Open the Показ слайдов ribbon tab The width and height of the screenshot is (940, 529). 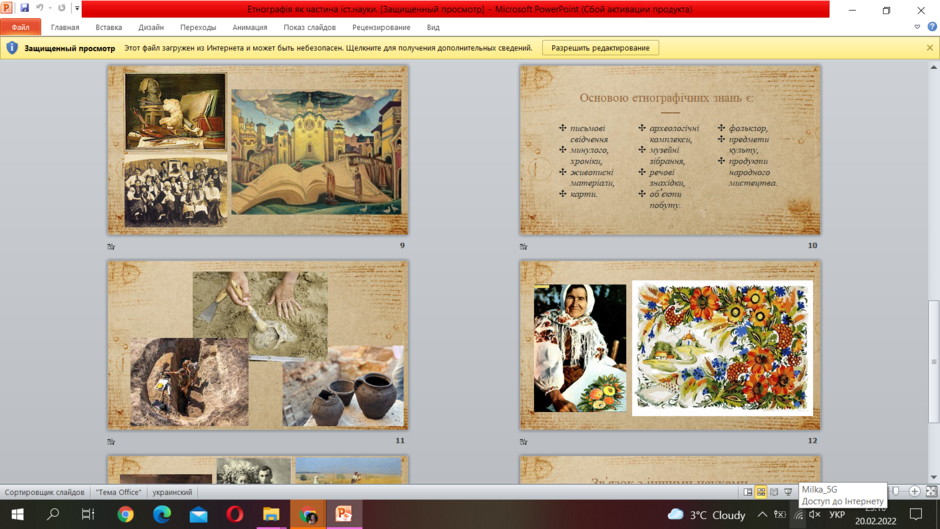click(309, 27)
